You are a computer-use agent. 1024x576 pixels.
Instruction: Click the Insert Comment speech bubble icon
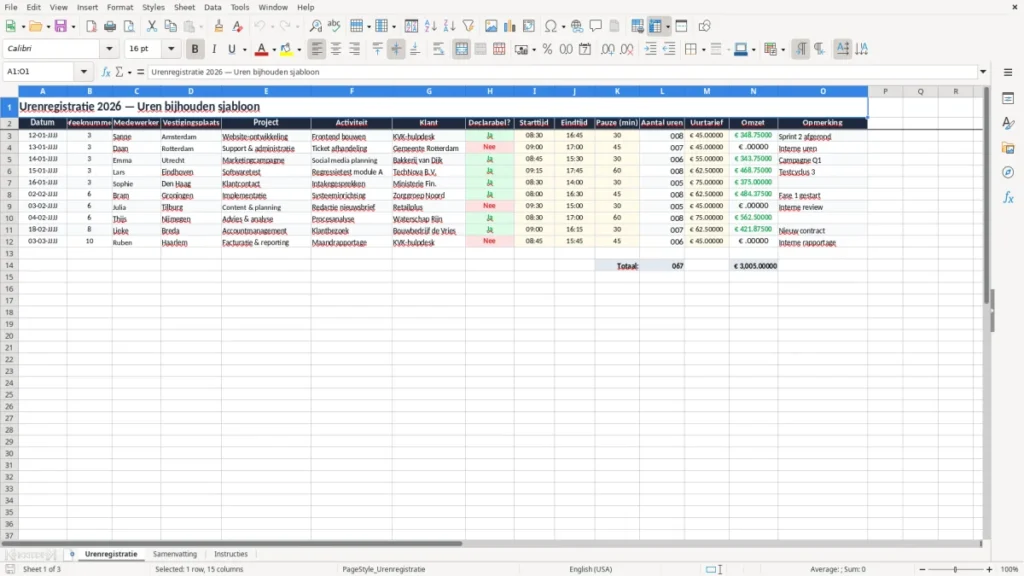pyautogui.click(x=596, y=26)
